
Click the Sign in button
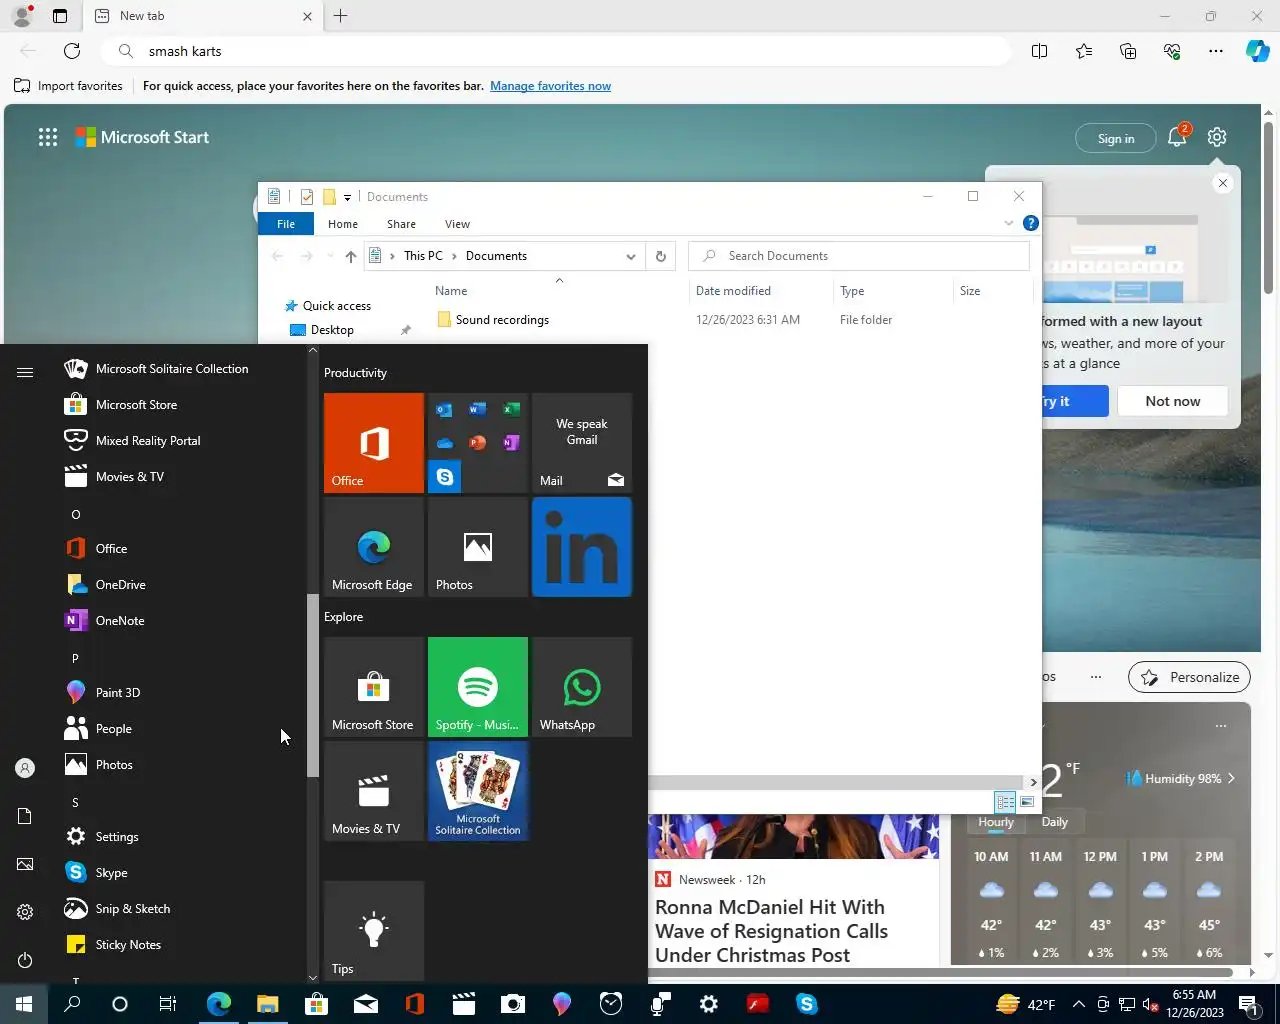[1116, 138]
